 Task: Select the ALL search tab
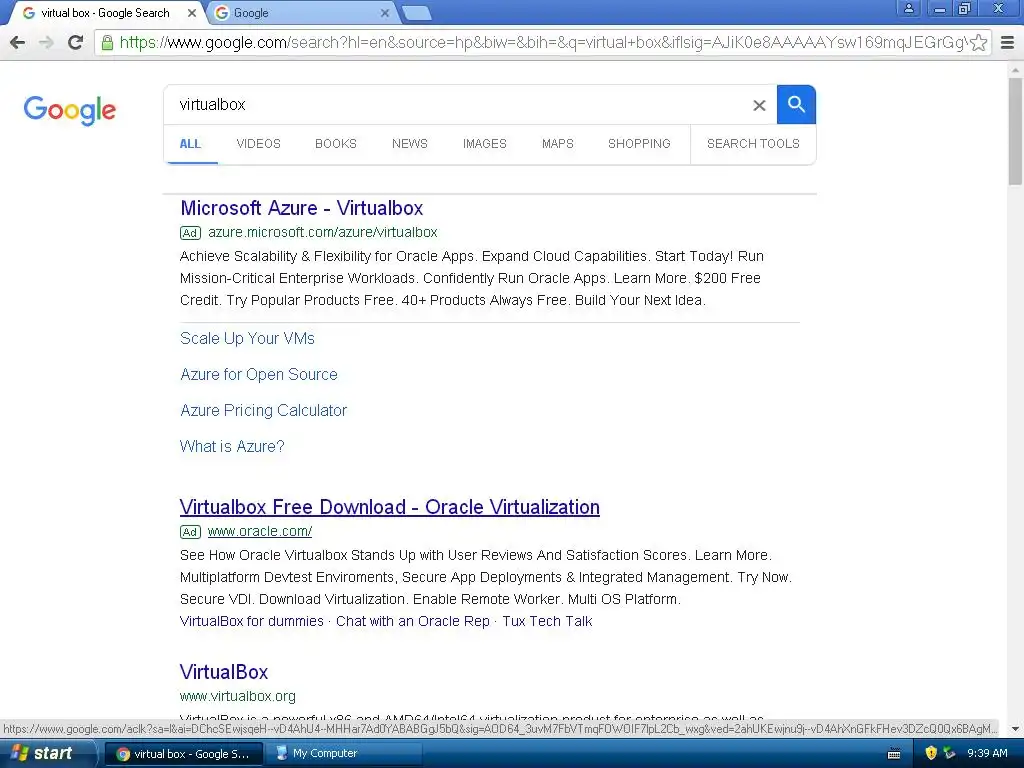pyautogui.click(x=190, y=144)
